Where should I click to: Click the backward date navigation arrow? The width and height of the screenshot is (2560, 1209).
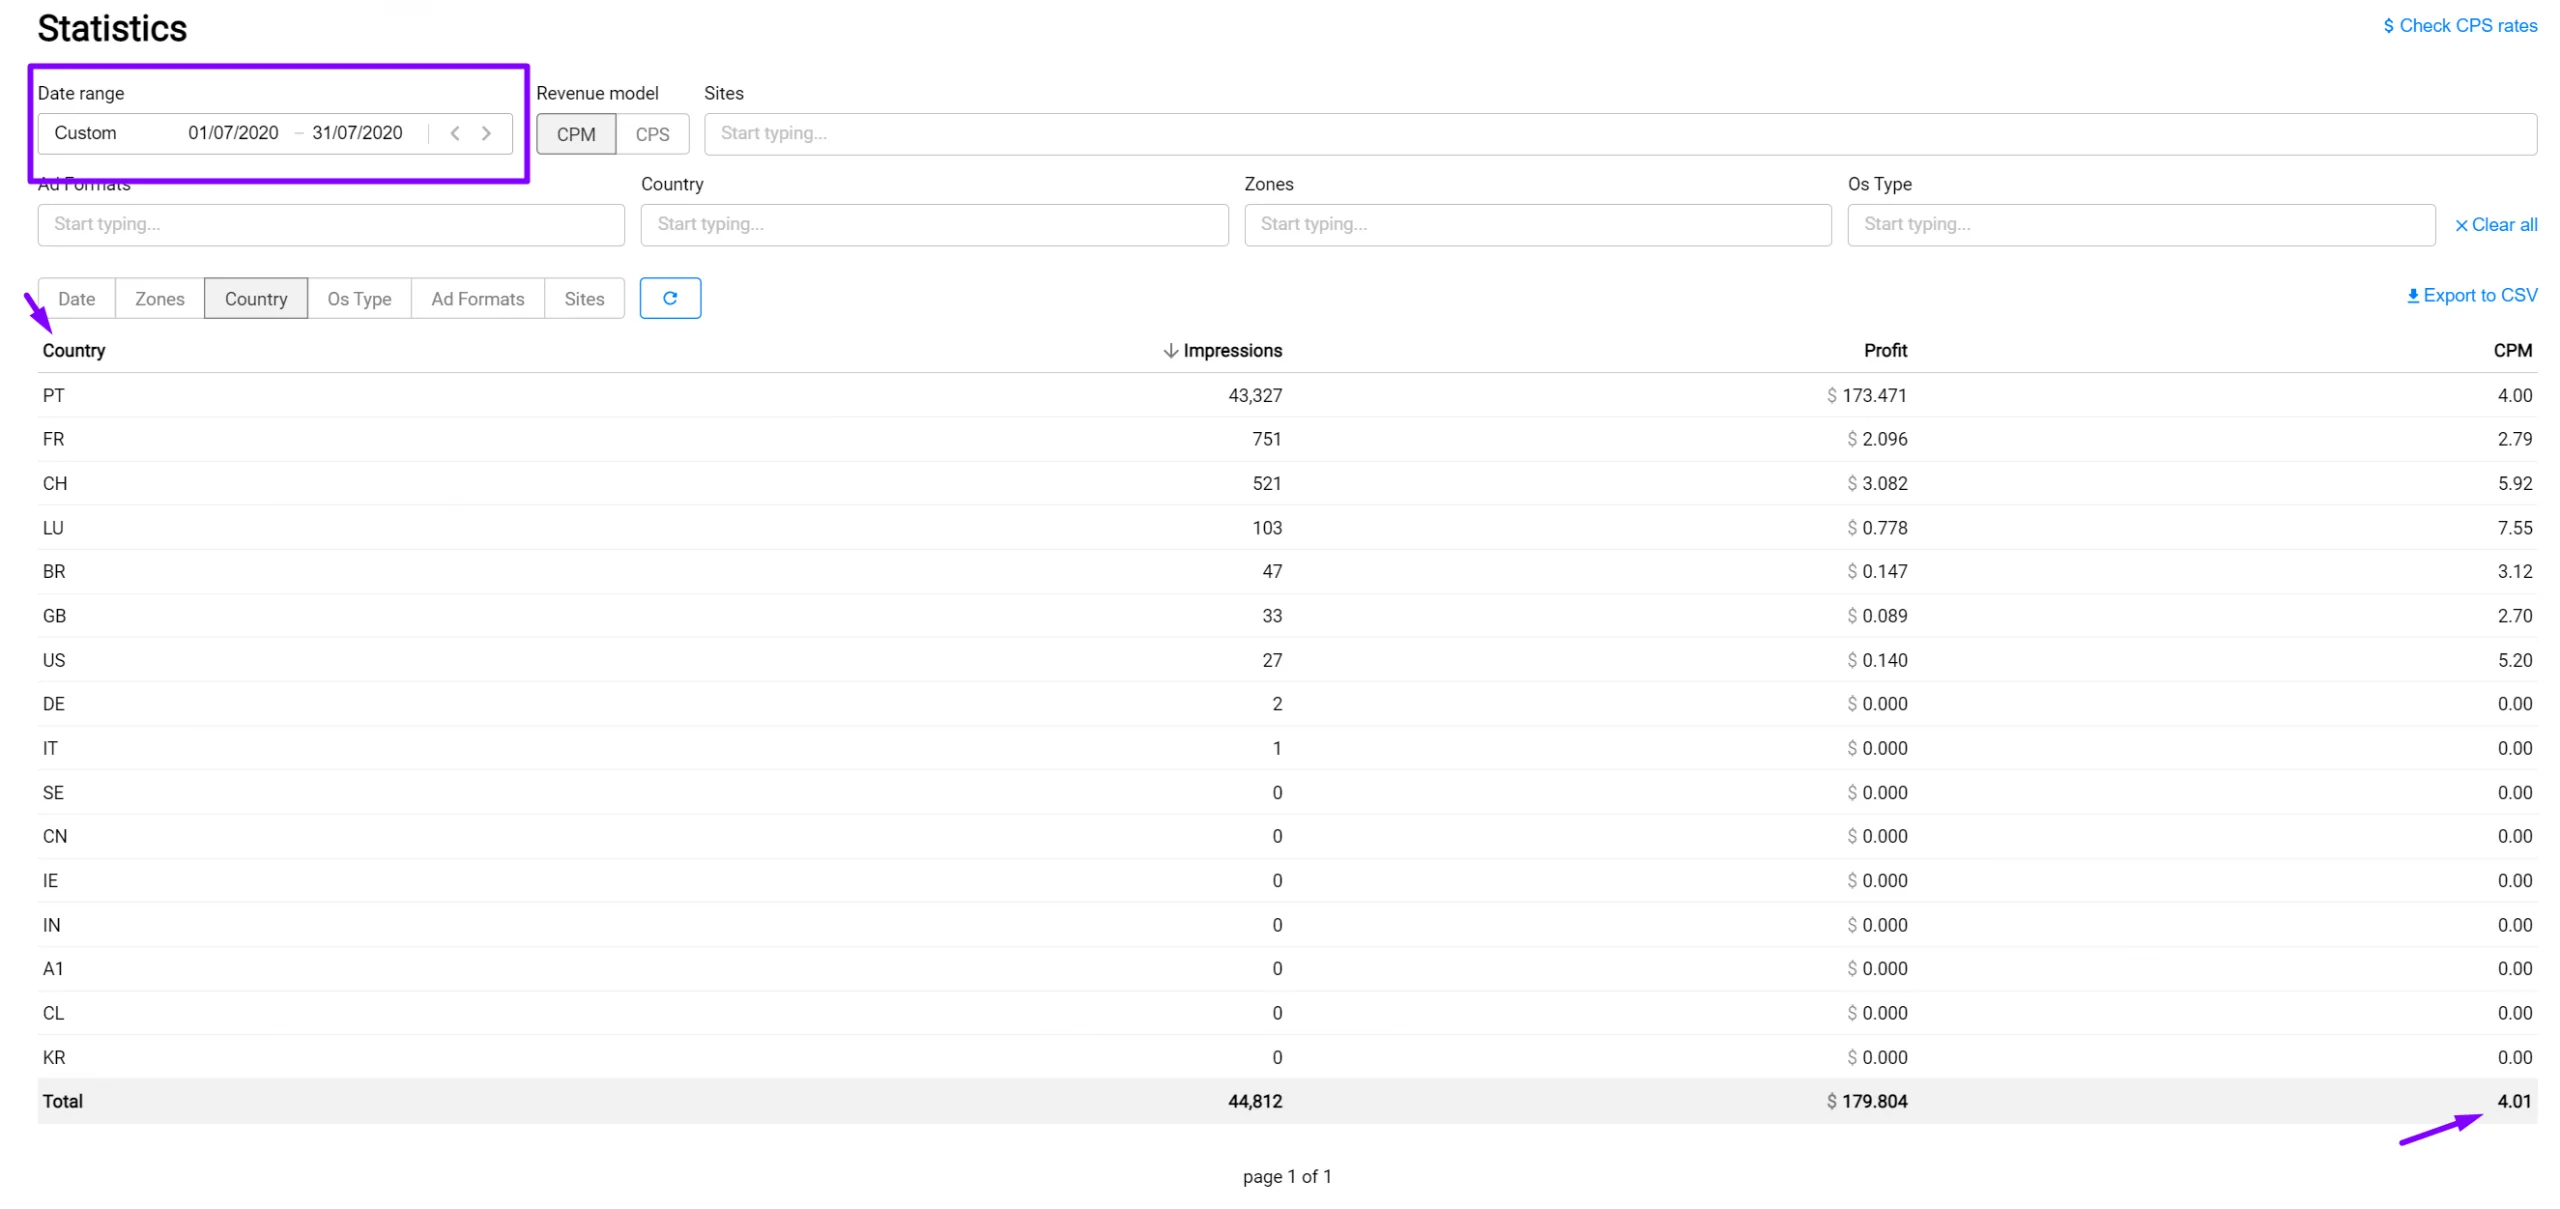click(x=456, y=132)
